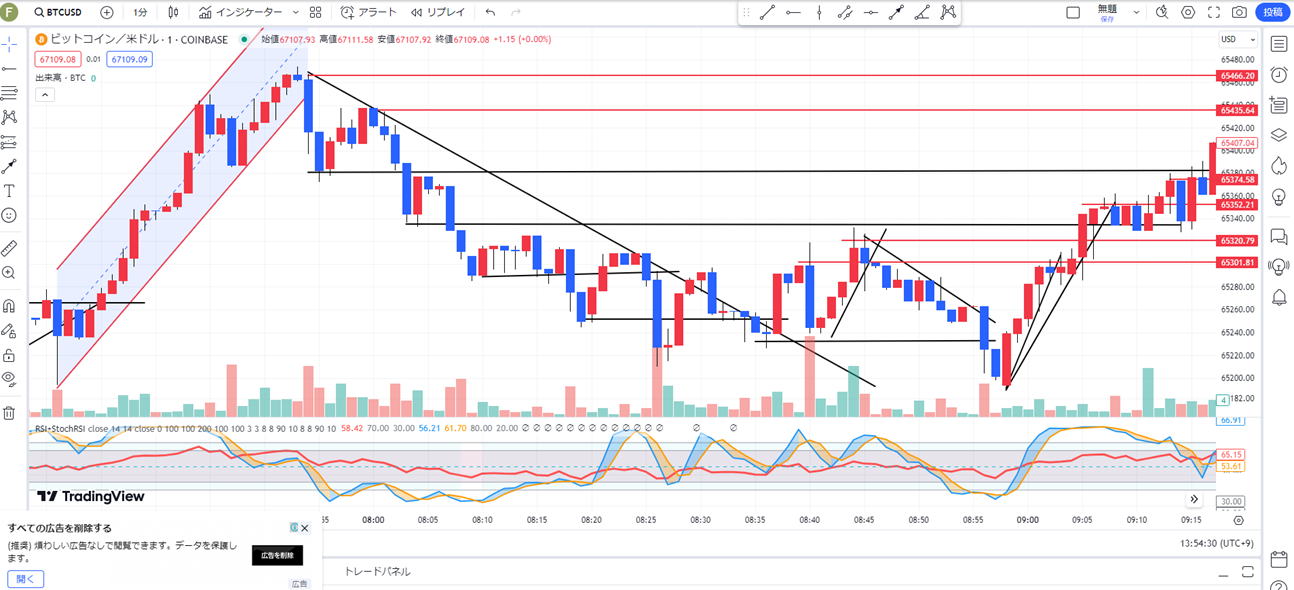This screenshot has width=1294, height=590.
Task: Click the アラート alert button
Action: (x=369, y=13)
